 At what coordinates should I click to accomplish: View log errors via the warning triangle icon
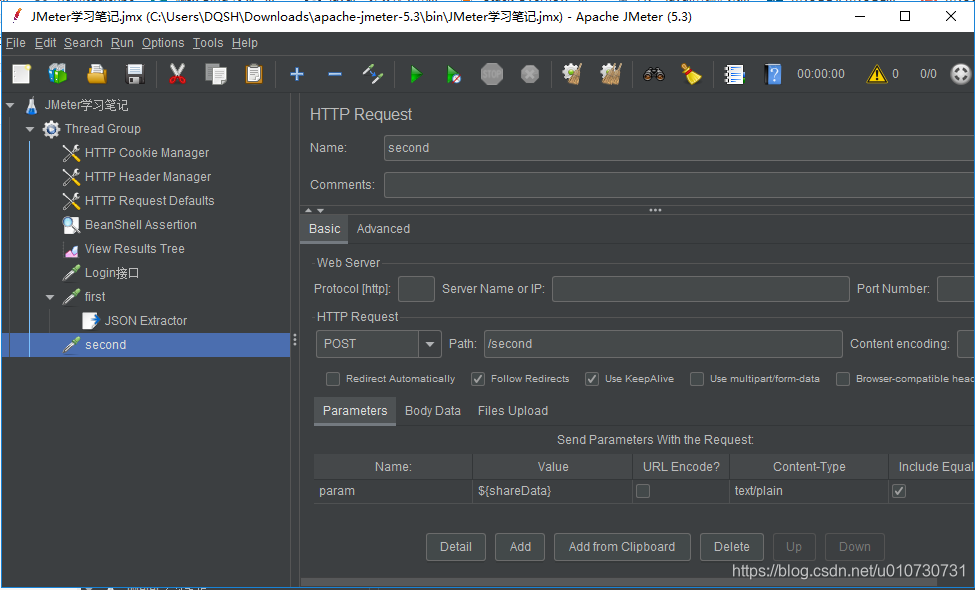click(x=877, y=75)
